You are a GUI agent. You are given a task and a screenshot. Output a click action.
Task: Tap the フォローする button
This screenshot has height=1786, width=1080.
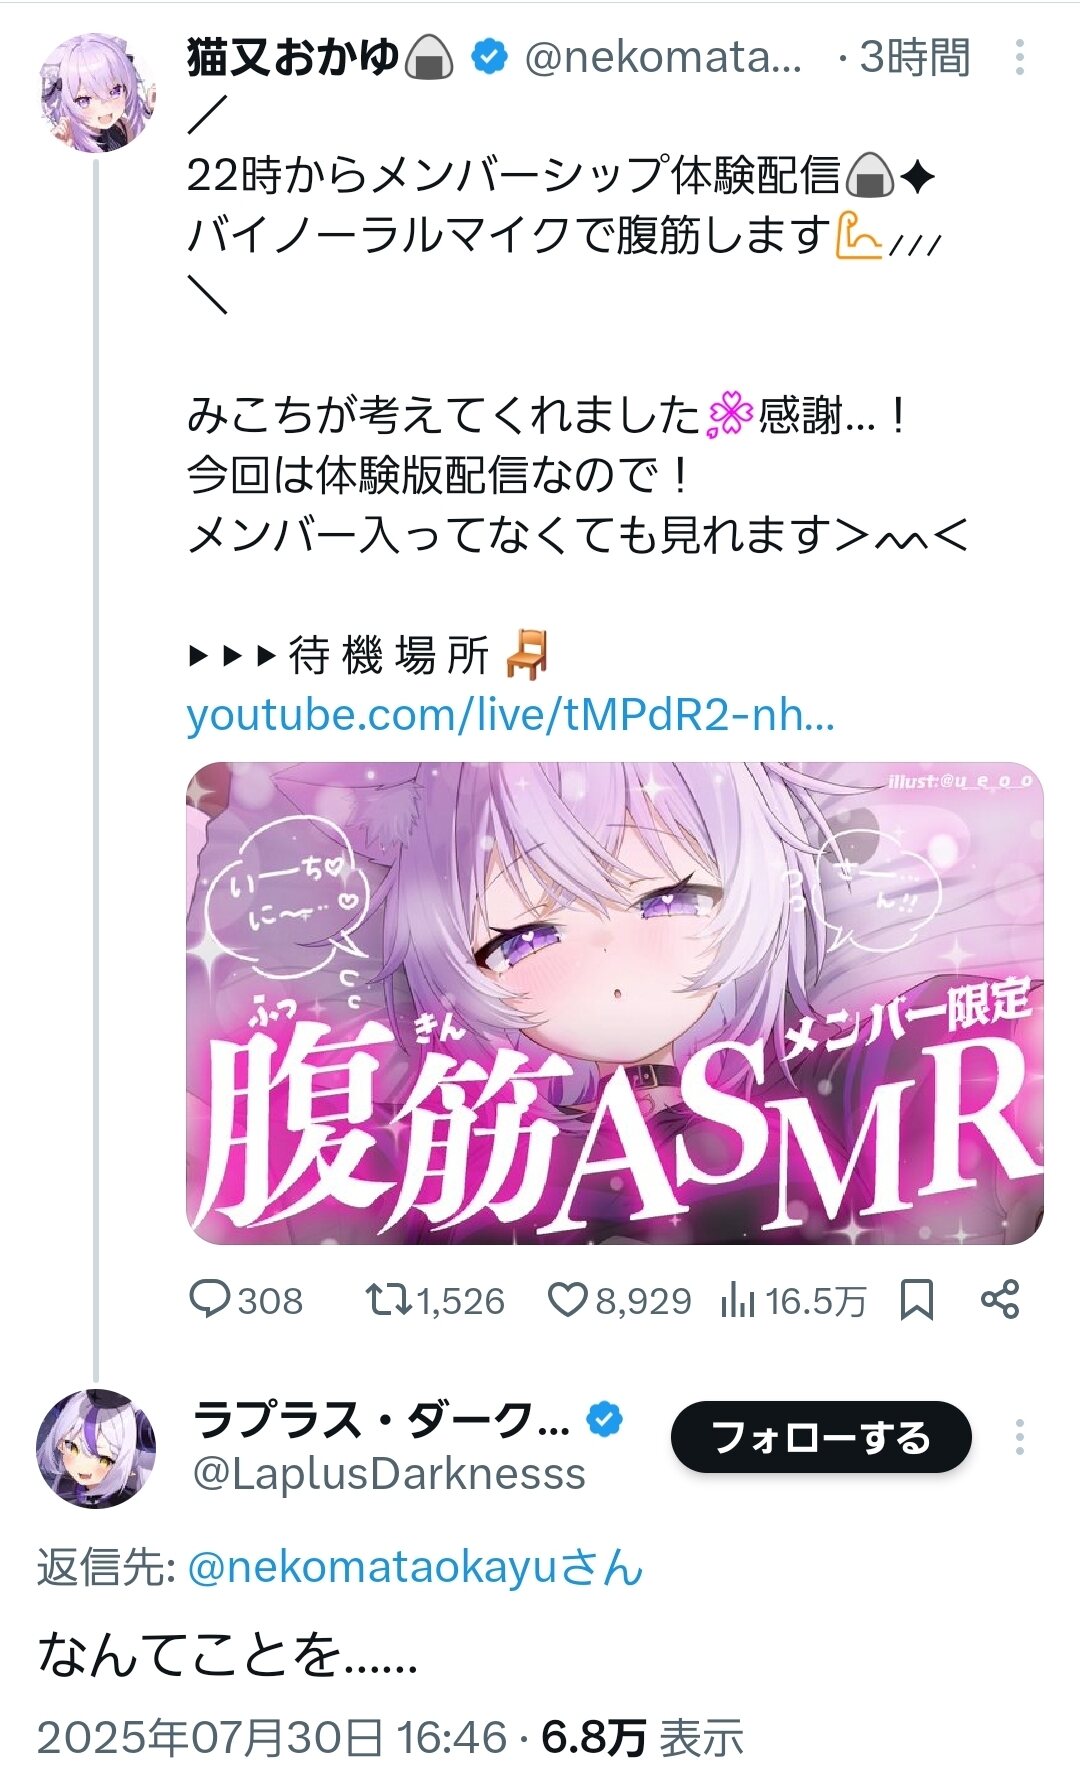tap(821, 1437)
